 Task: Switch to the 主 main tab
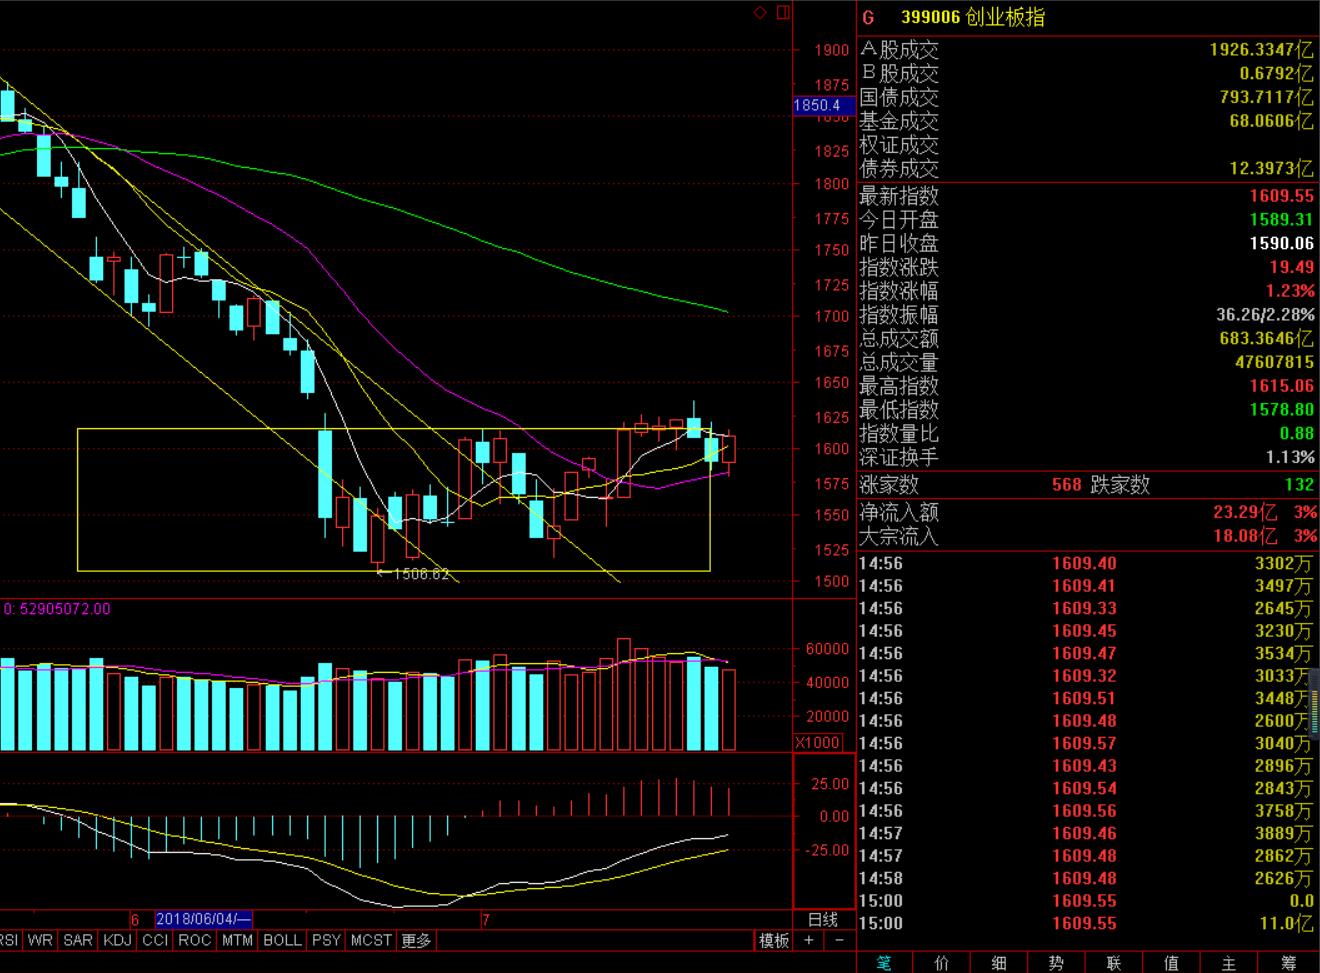coord(1229,962)
